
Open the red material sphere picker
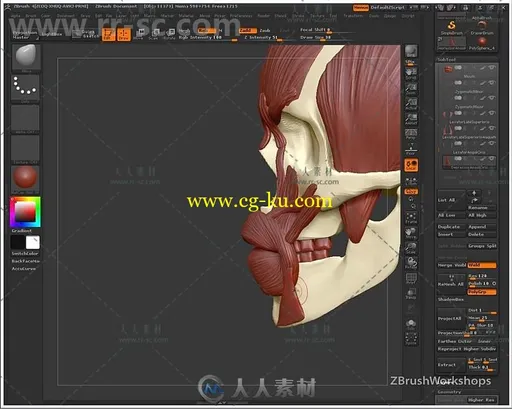[x=25, y=178]
